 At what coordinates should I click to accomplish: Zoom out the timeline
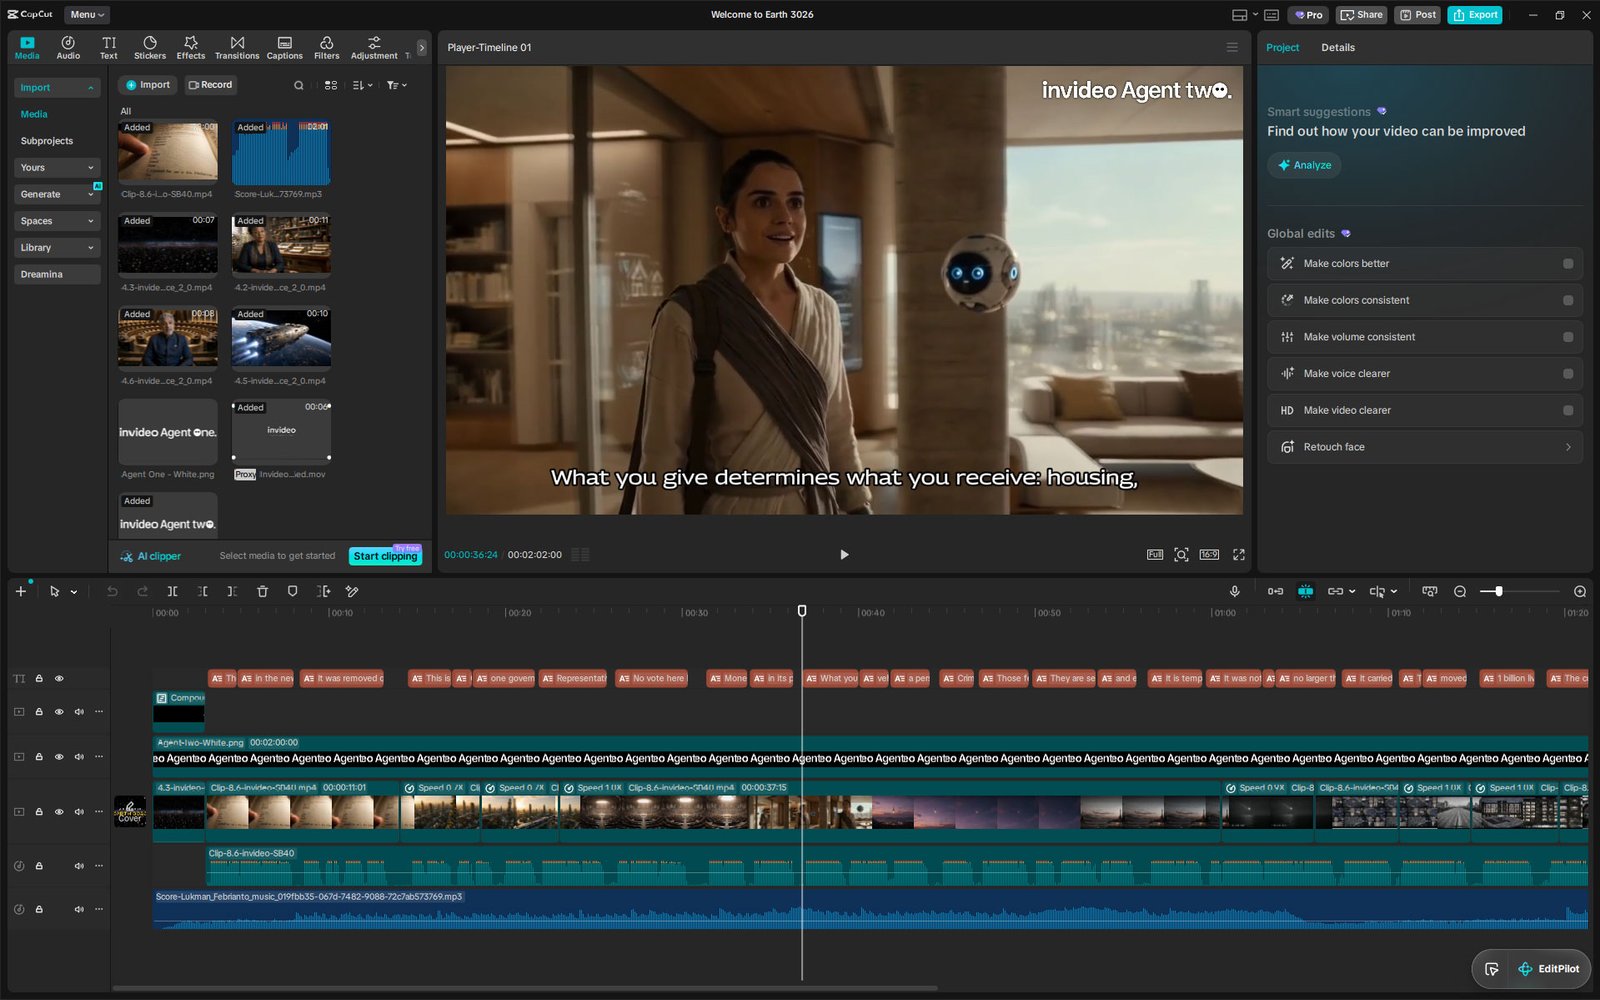(1460, 591)
